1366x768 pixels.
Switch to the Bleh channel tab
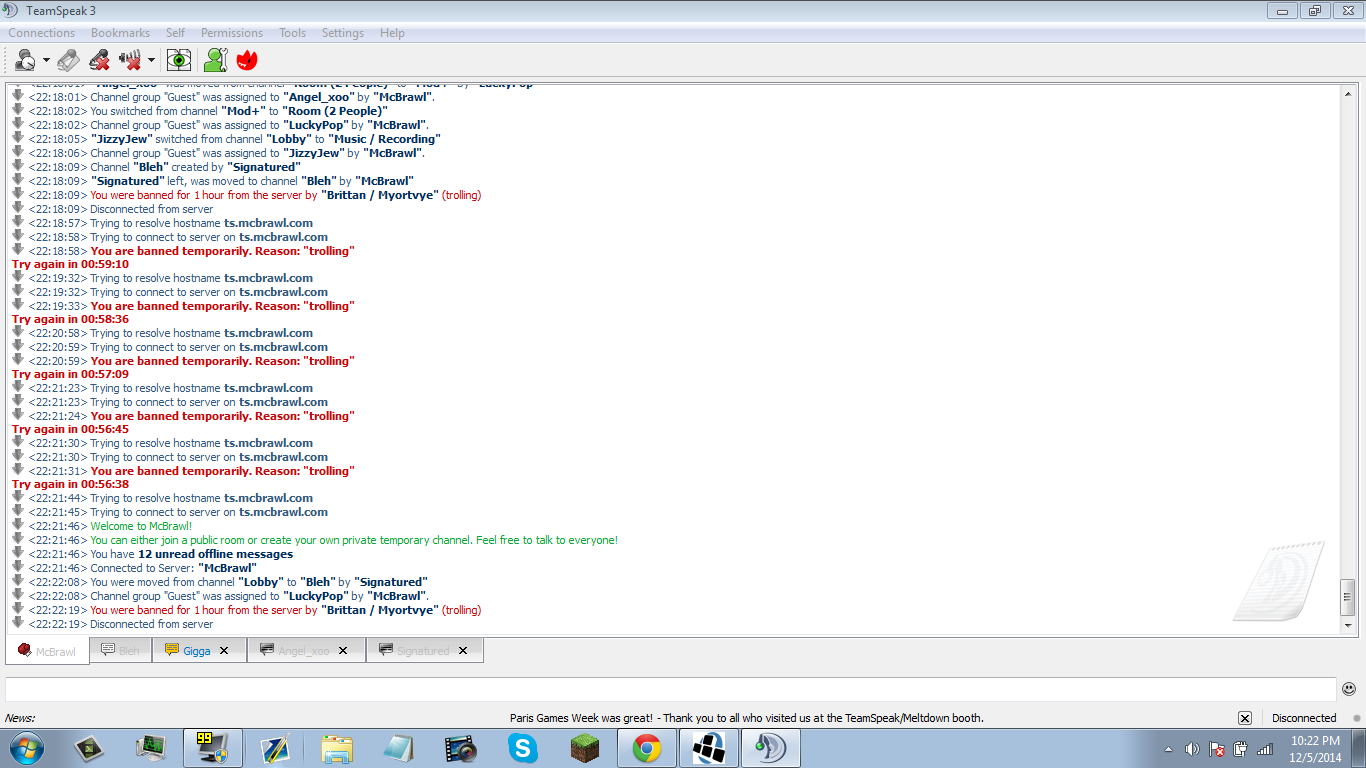[x=121, y=651]
